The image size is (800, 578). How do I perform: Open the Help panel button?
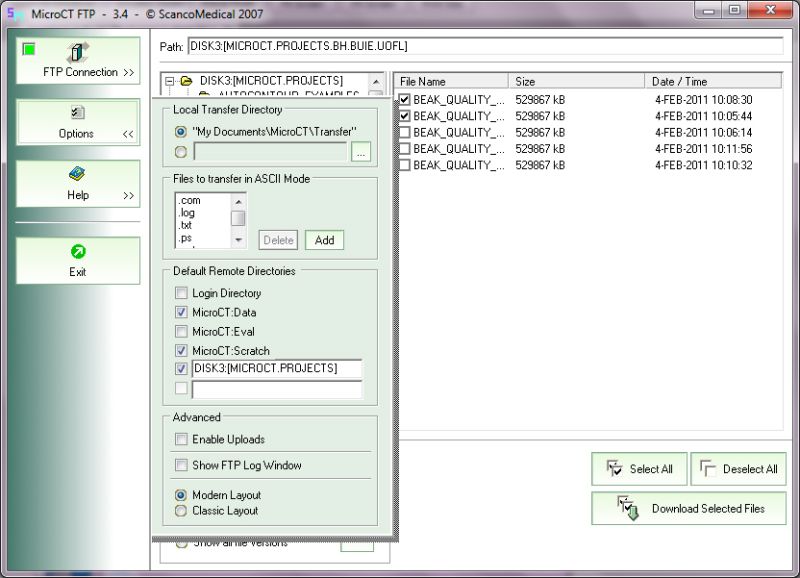78,184
